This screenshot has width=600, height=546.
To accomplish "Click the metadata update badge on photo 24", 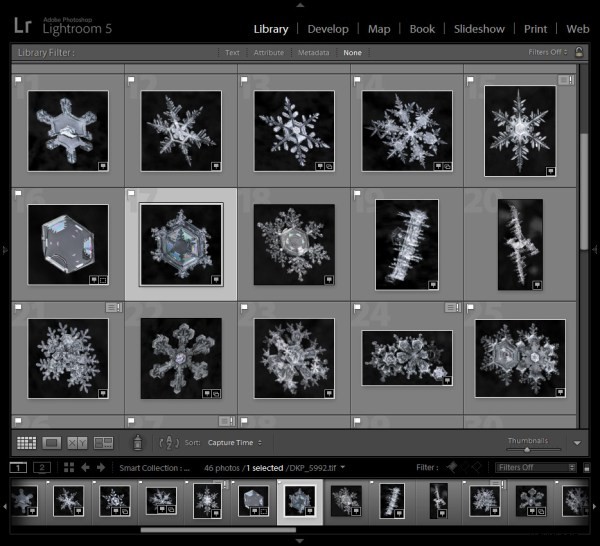I will (x=453, y=307).
